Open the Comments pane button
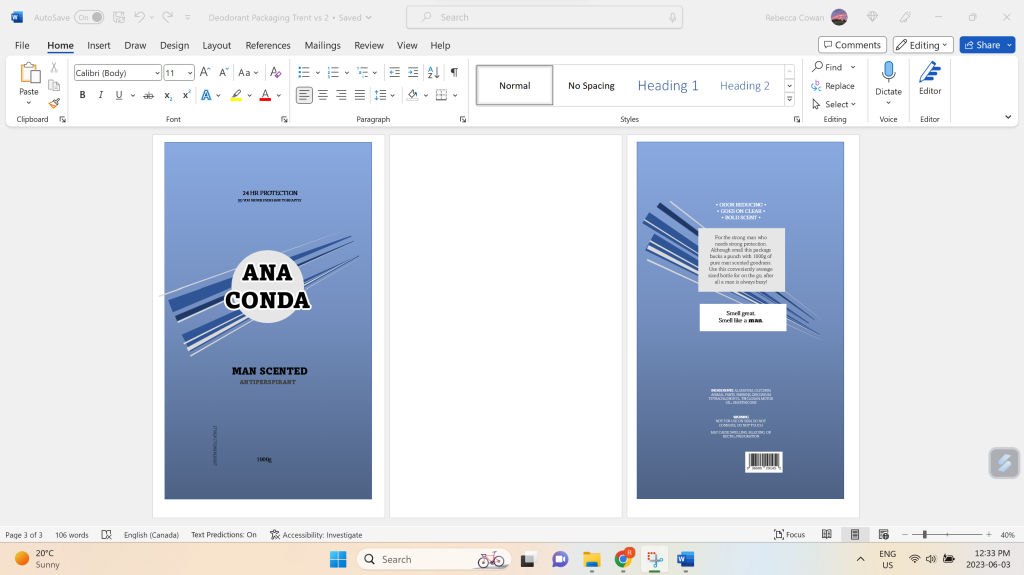The image size is (1024, 575). click(x=852, y=45)
